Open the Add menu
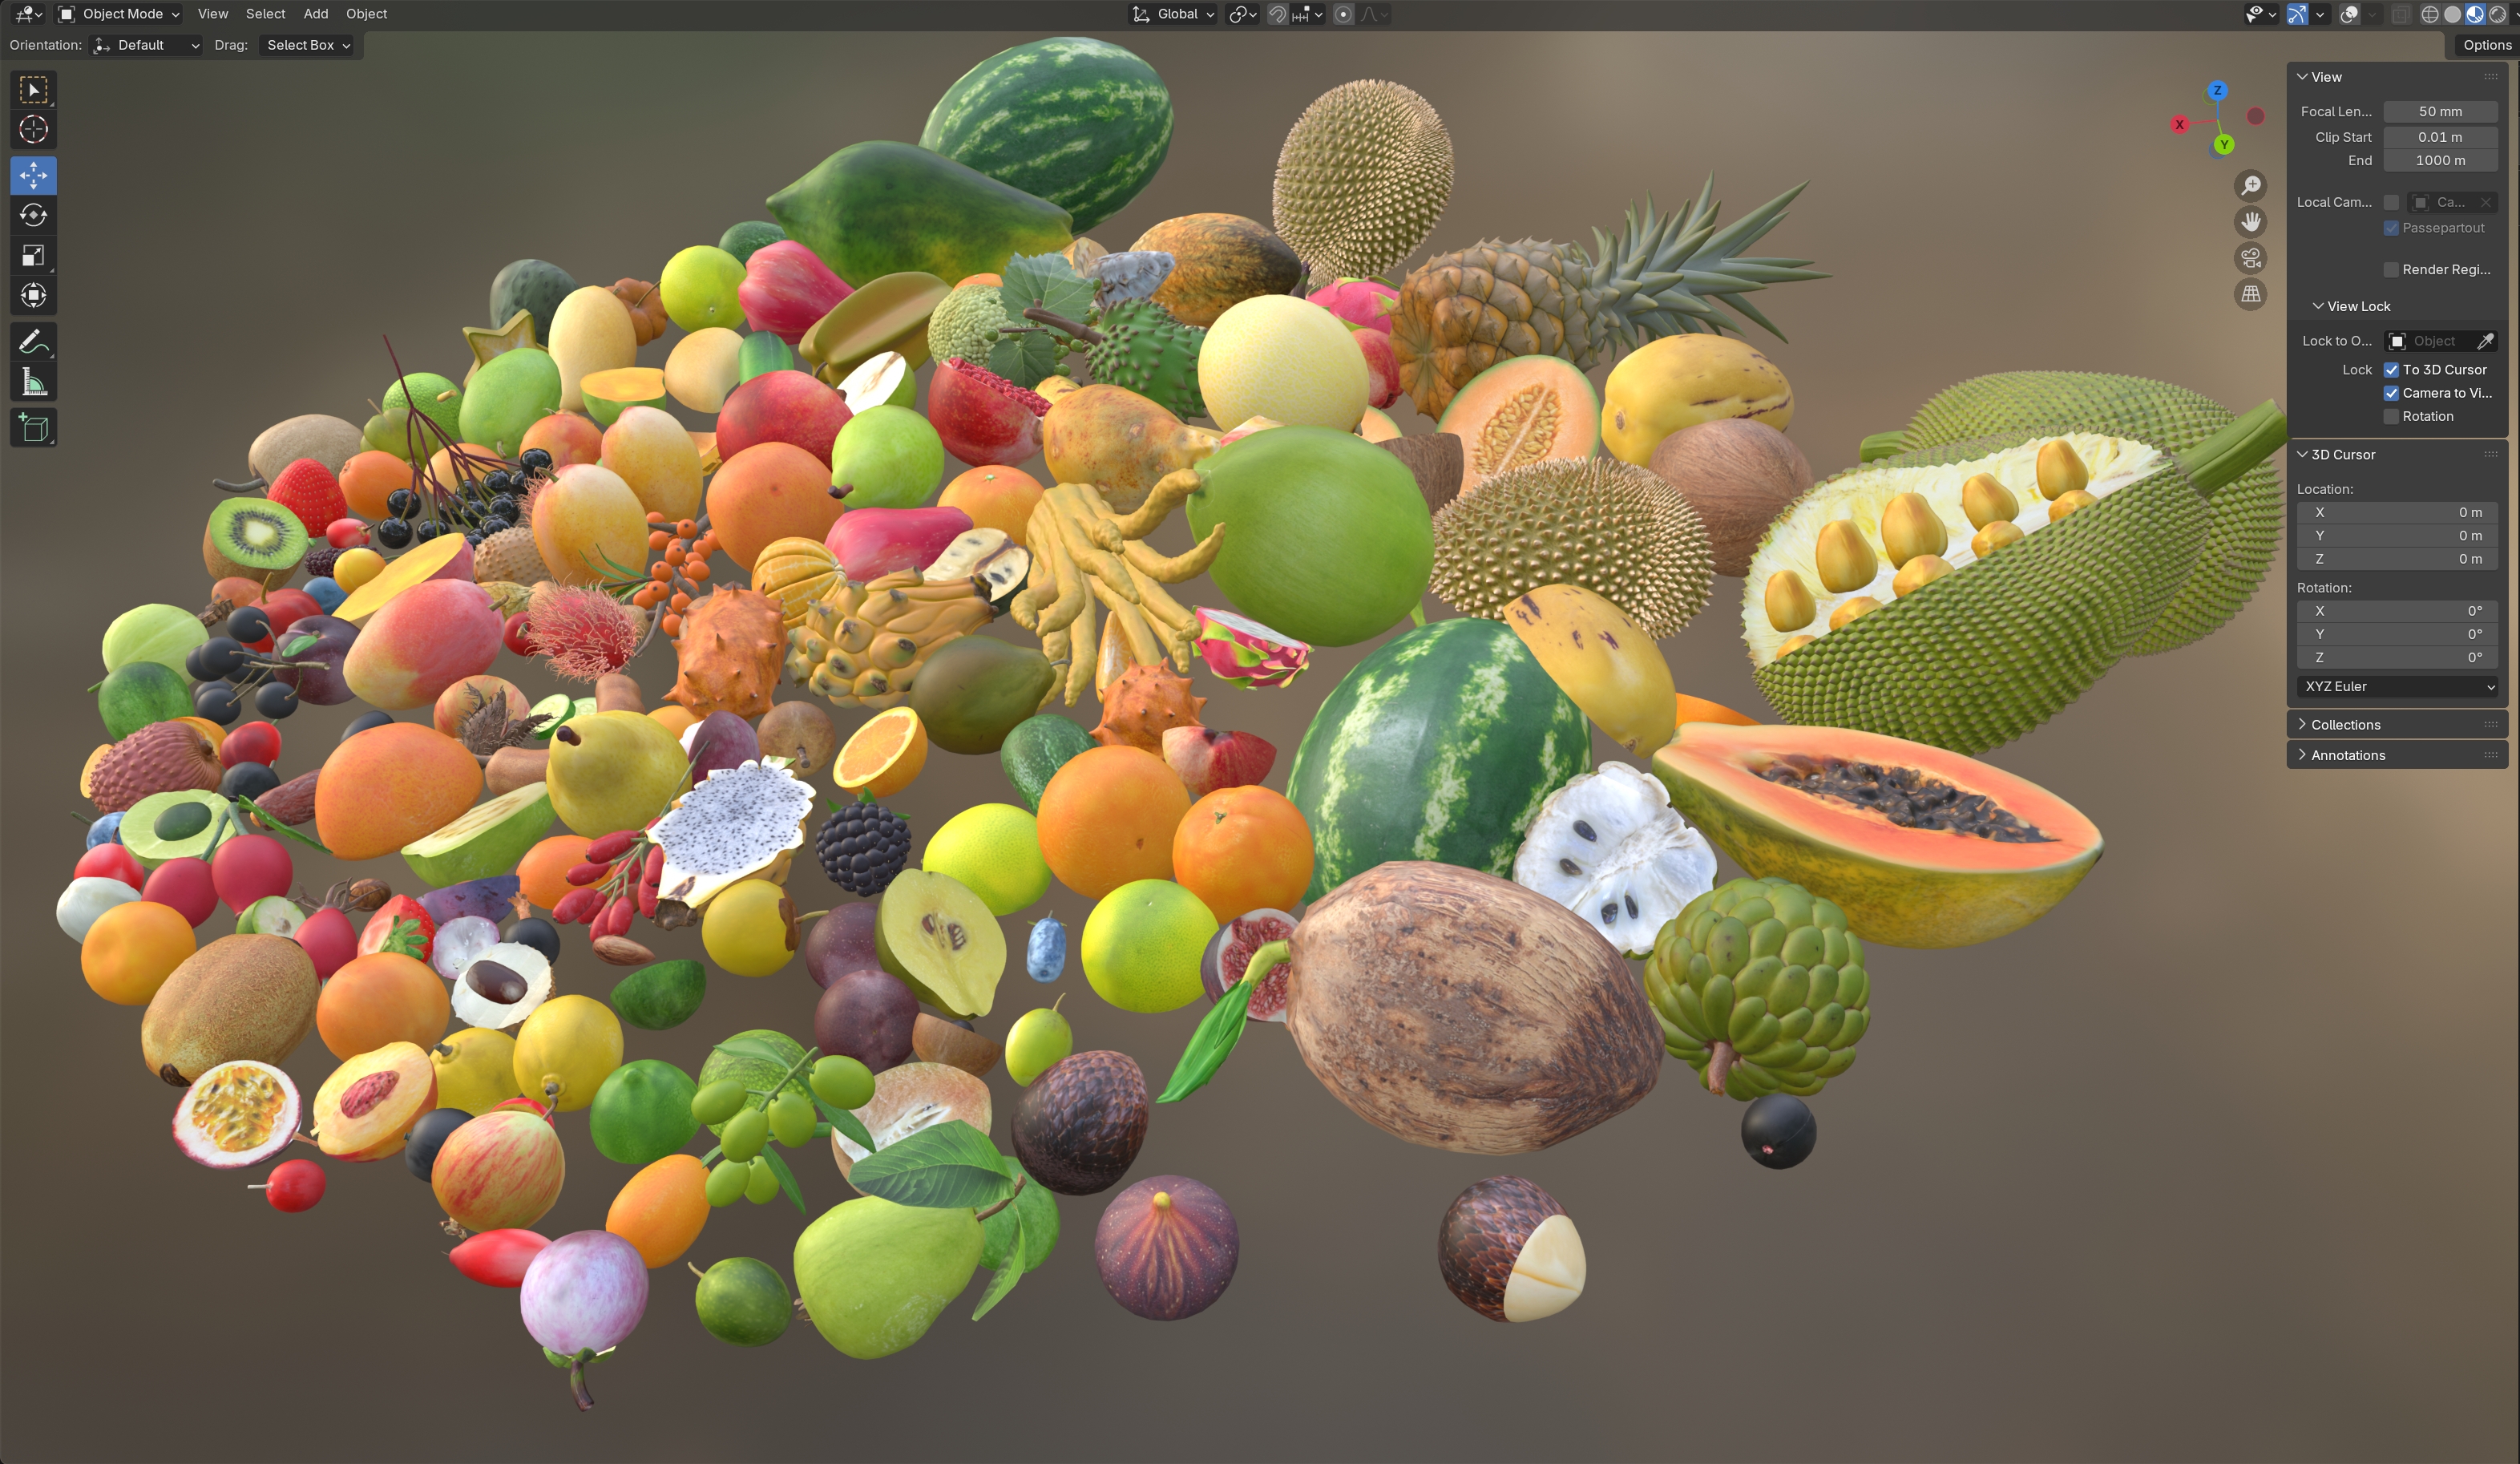The height and width of the screenshot is (1464, 2520). point(315,14)
